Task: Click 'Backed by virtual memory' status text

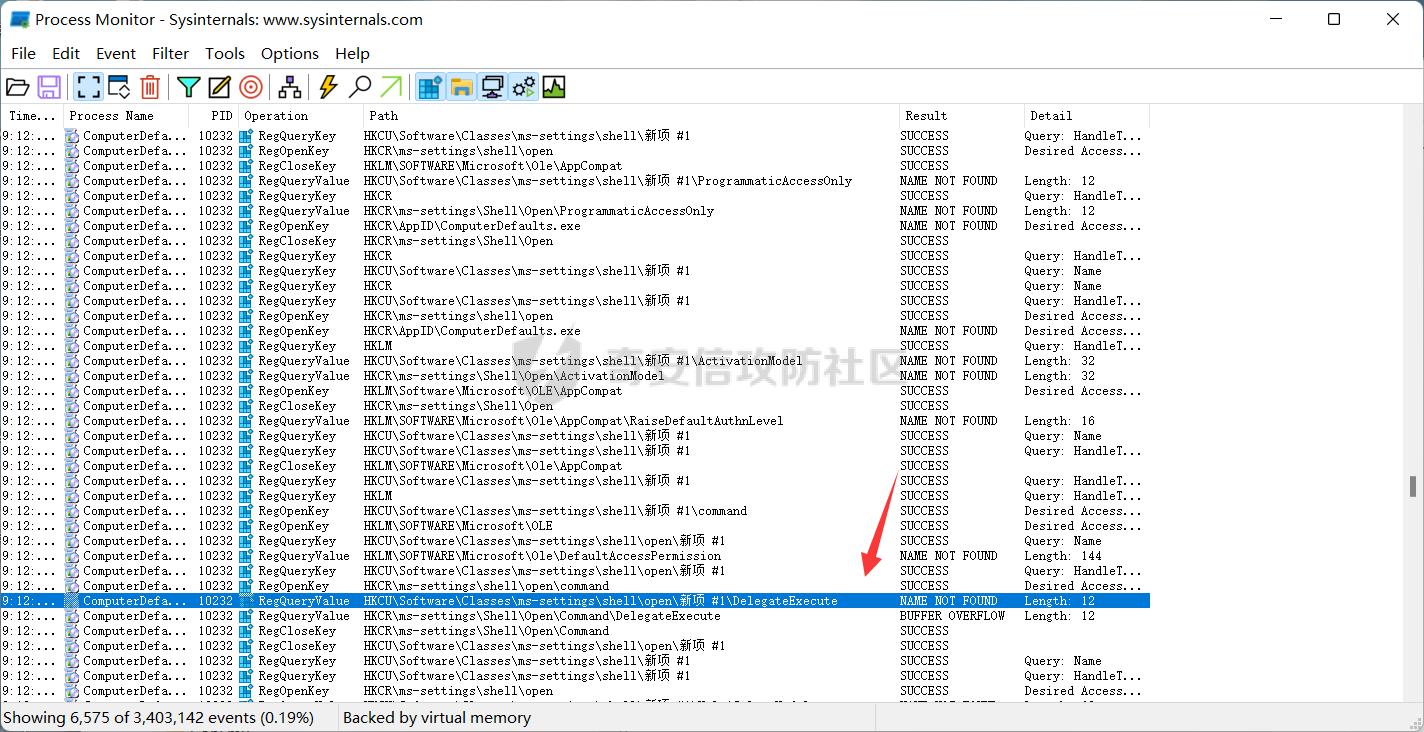Action: coord(437,718)
